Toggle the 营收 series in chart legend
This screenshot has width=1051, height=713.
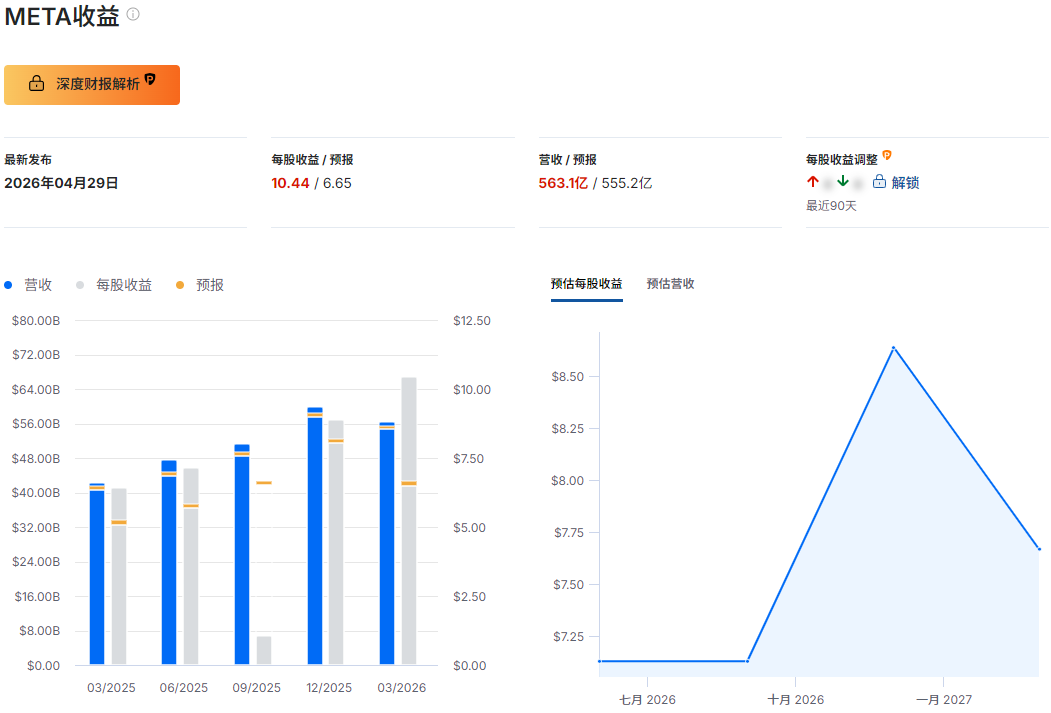coord(38,285)
